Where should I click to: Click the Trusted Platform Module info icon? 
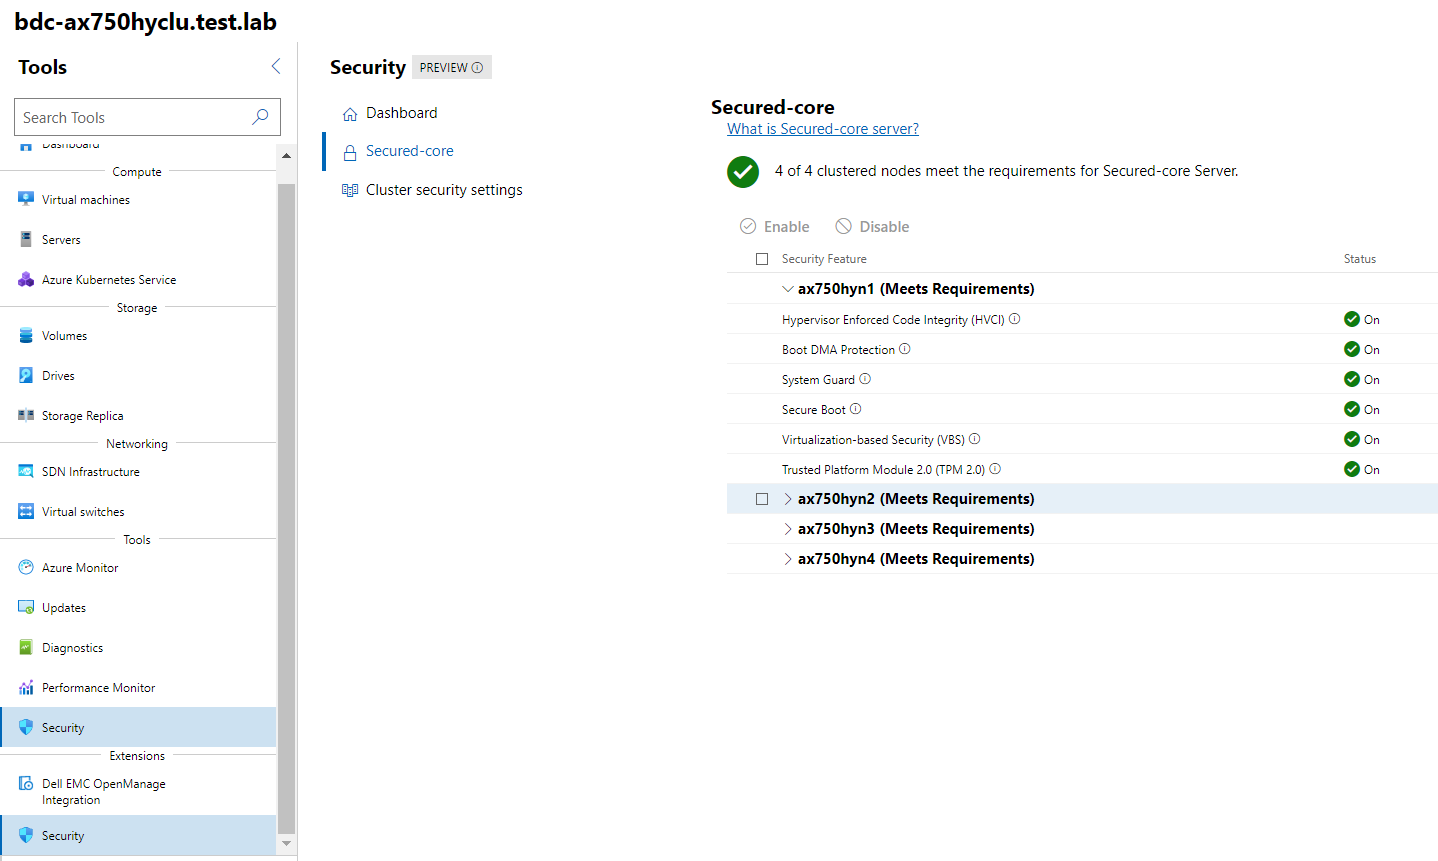[995, 469]
